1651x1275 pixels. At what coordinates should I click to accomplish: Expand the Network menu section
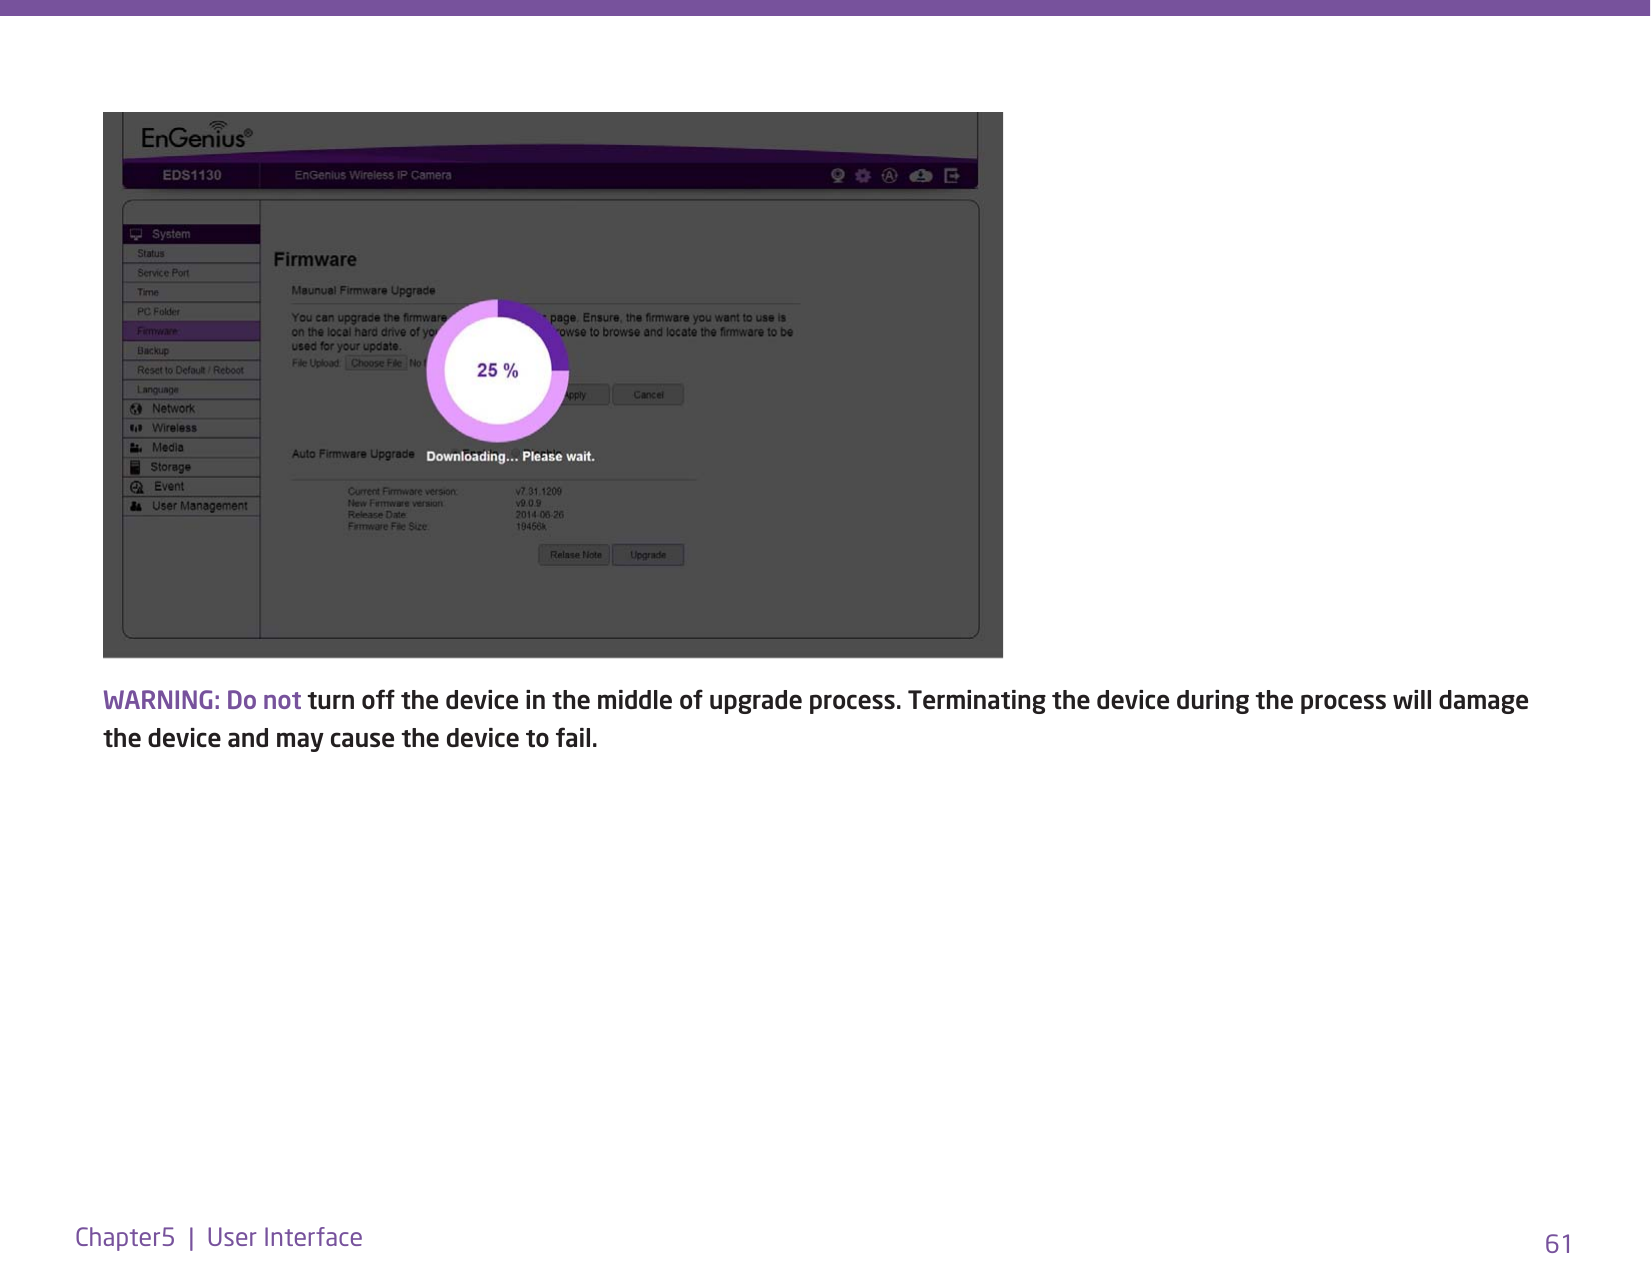tap(191, 409)
